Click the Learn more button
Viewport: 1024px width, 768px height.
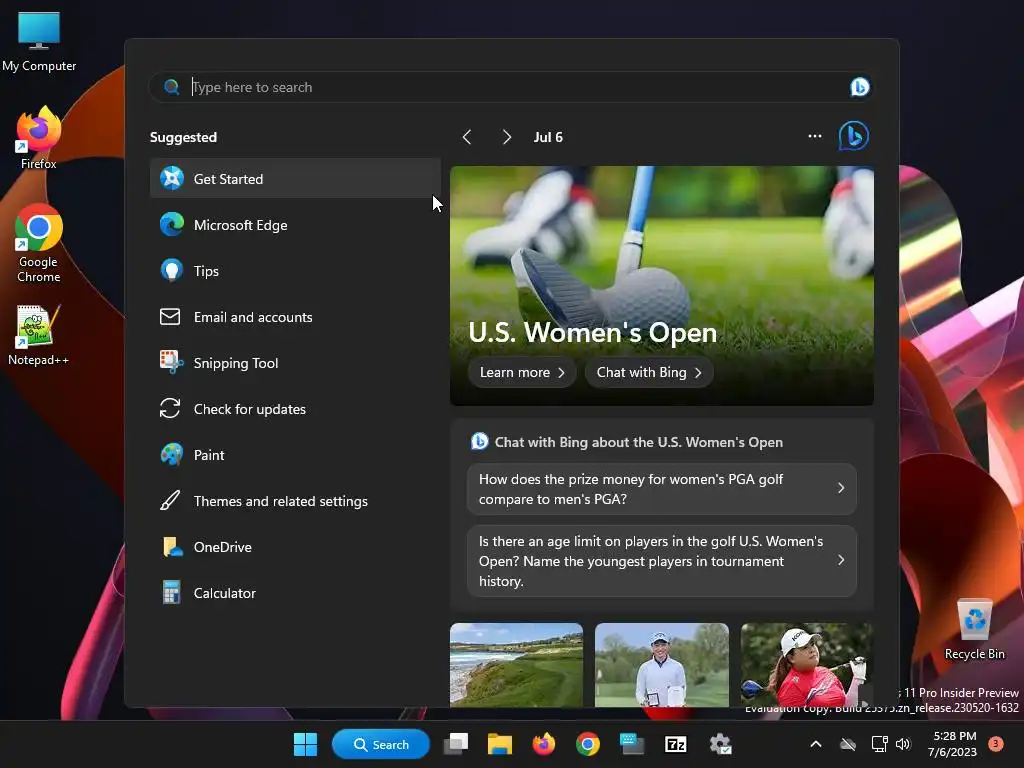tap(522, 372)
